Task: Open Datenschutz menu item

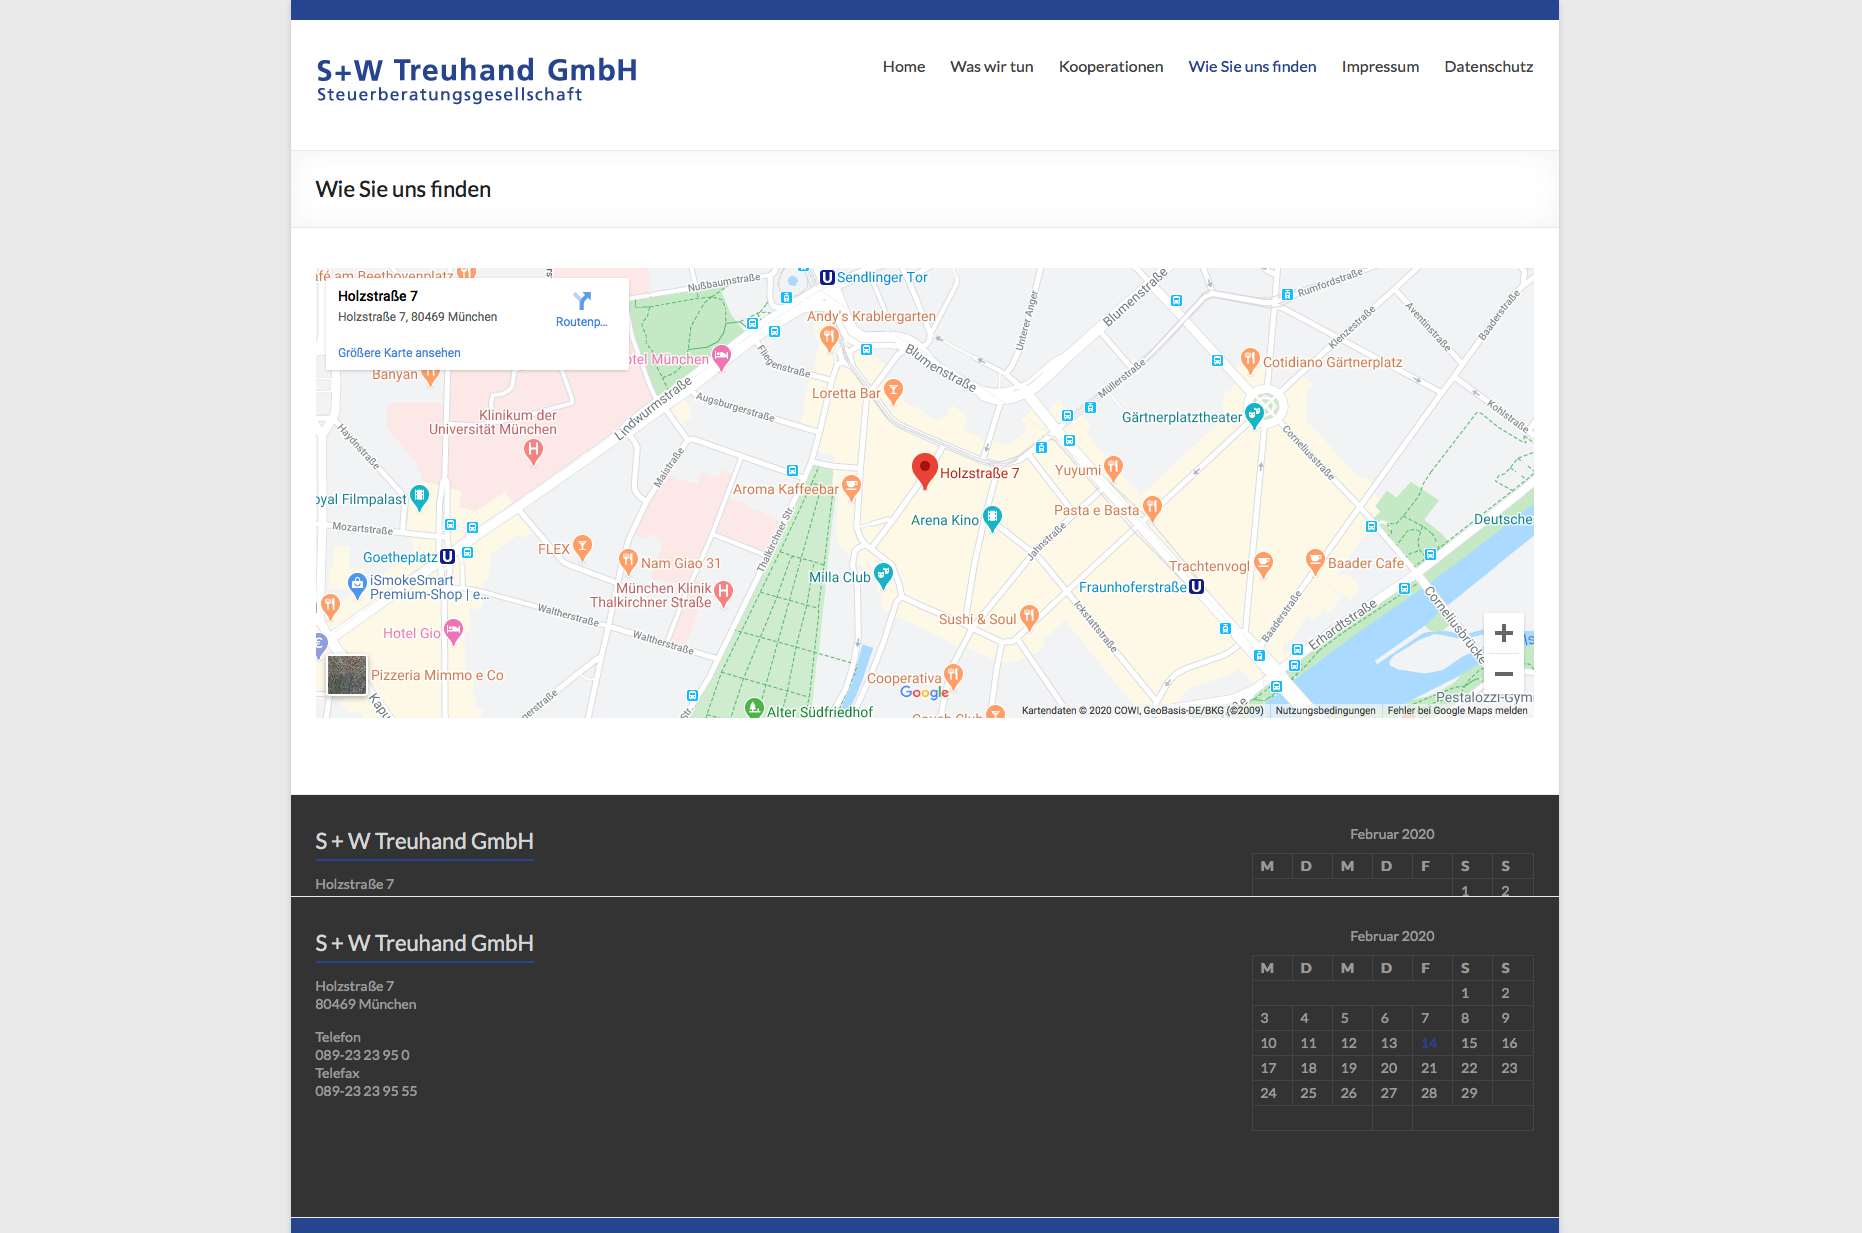Action: coord(1488,67)
